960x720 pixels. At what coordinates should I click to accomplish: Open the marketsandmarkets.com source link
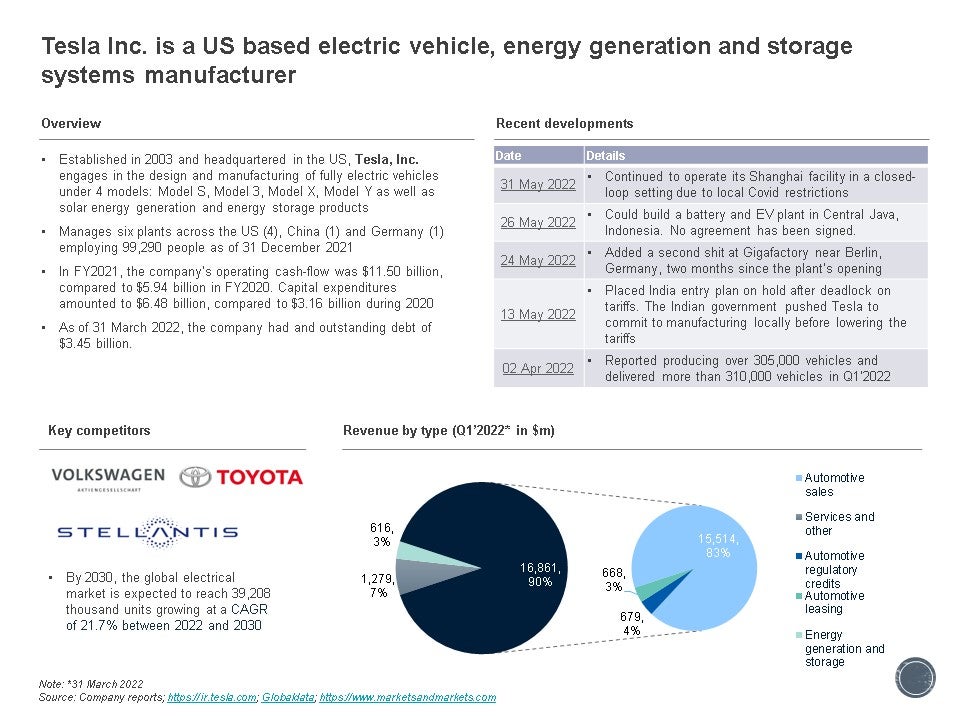408,697
